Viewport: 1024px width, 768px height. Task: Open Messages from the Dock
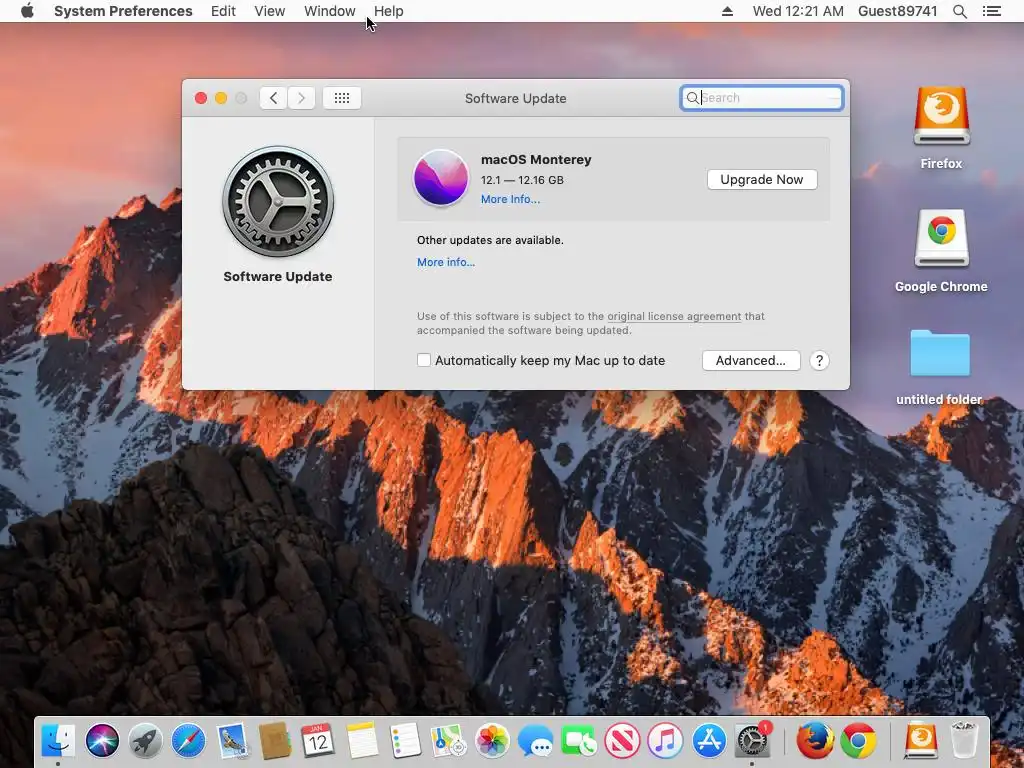coord(535,741)
